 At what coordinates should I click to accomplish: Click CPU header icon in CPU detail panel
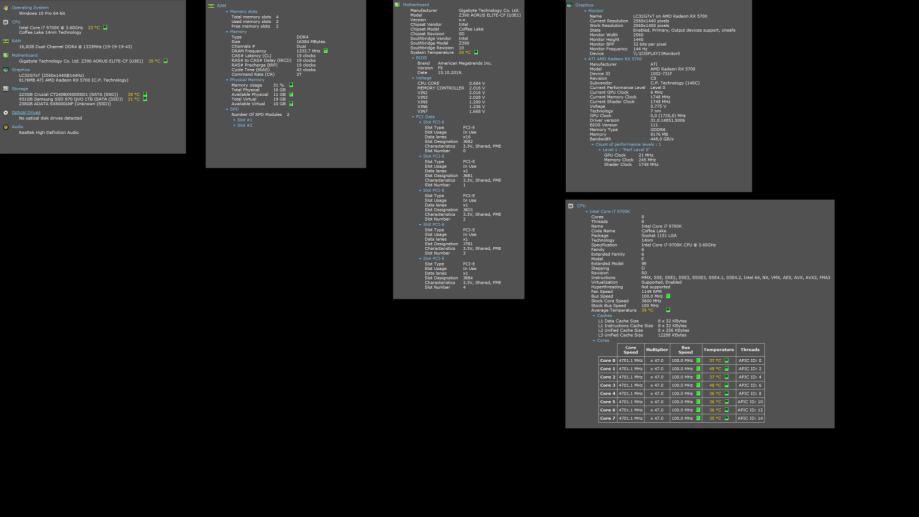pos(571,206)
